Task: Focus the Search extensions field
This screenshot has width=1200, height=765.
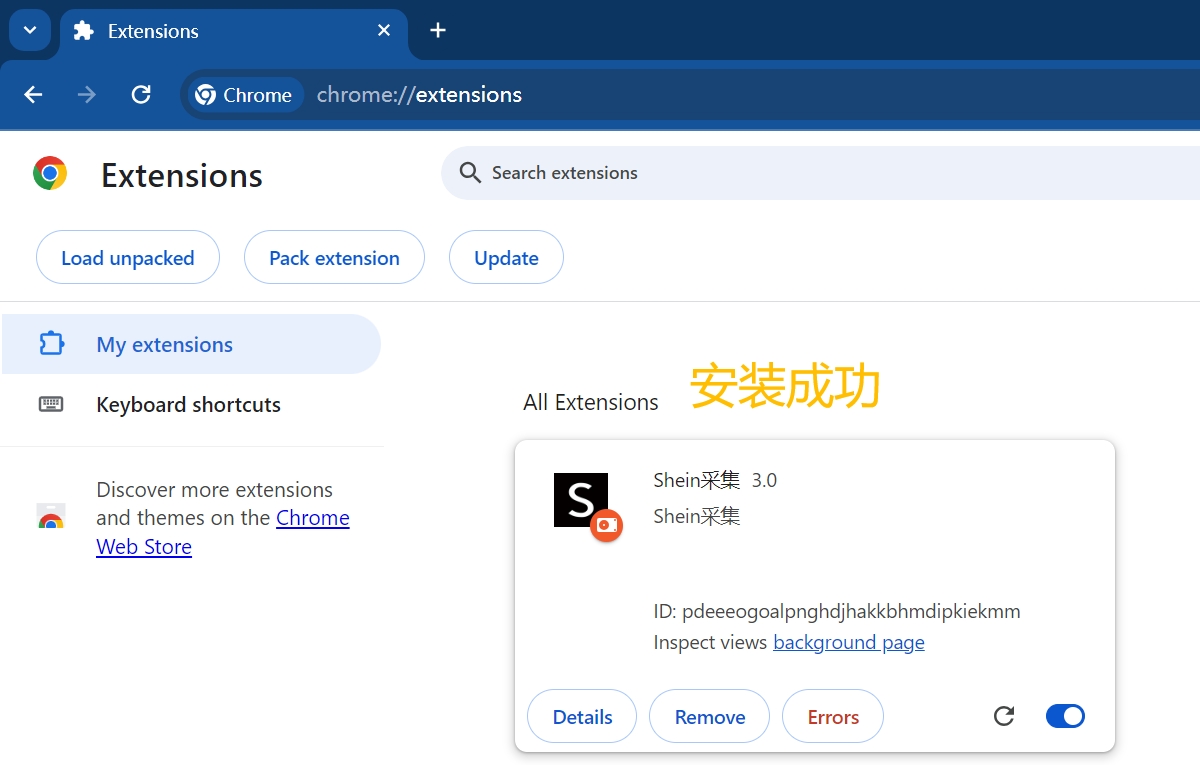Action: coord(820,173)
